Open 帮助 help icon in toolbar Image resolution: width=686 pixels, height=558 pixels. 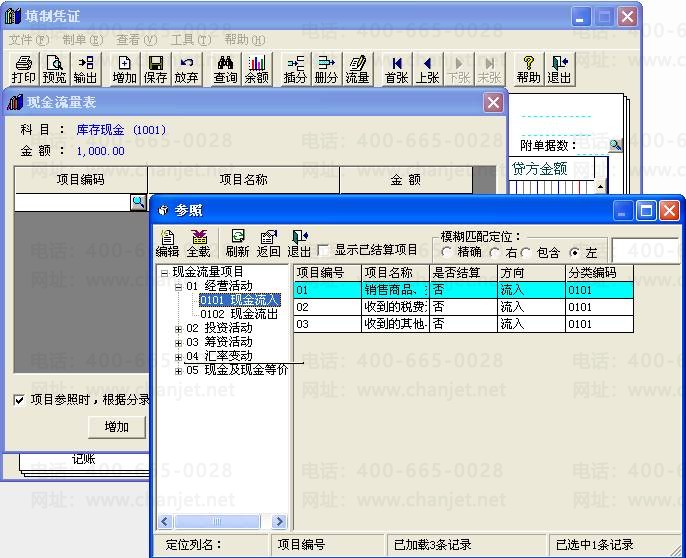[528, 69]
